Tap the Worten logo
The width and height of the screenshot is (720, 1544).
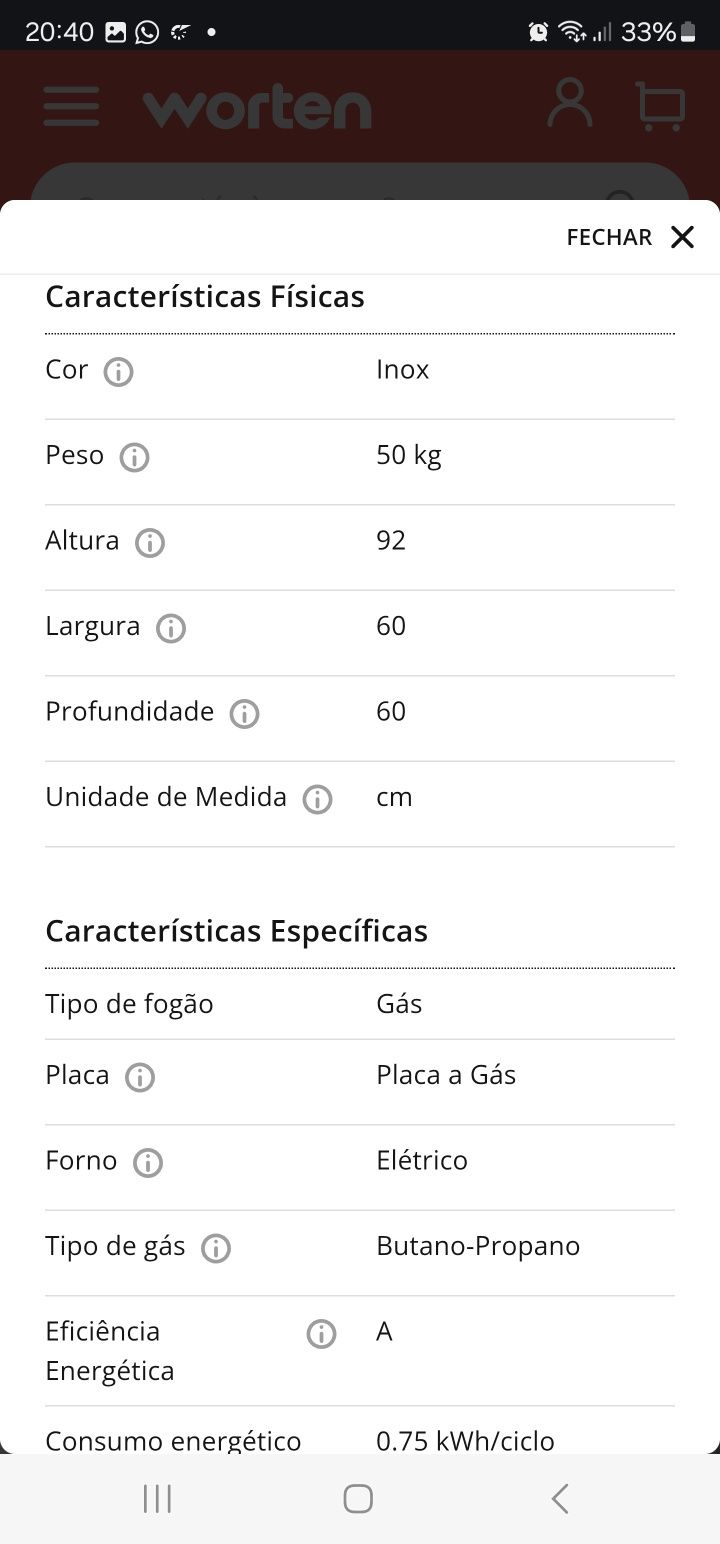pos(257,107)
